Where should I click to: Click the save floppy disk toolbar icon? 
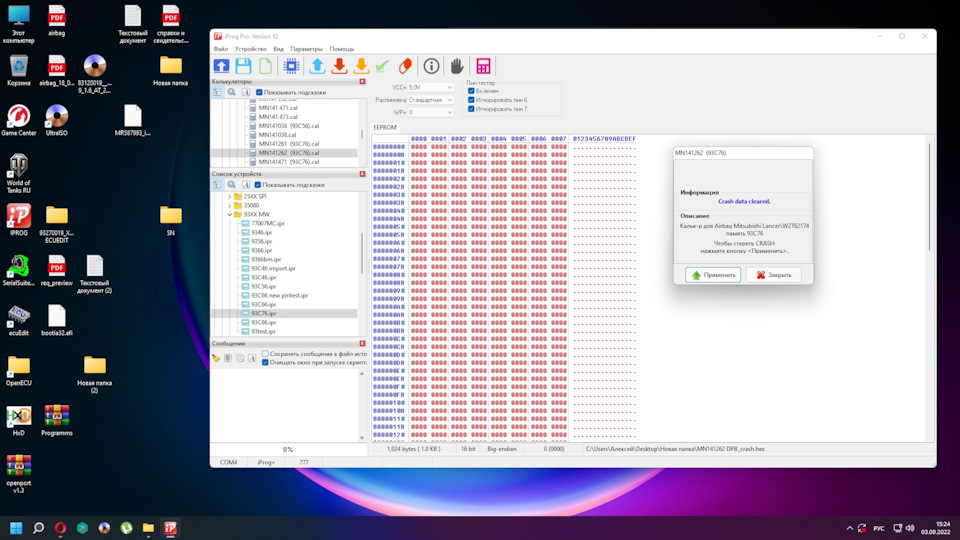244,66
